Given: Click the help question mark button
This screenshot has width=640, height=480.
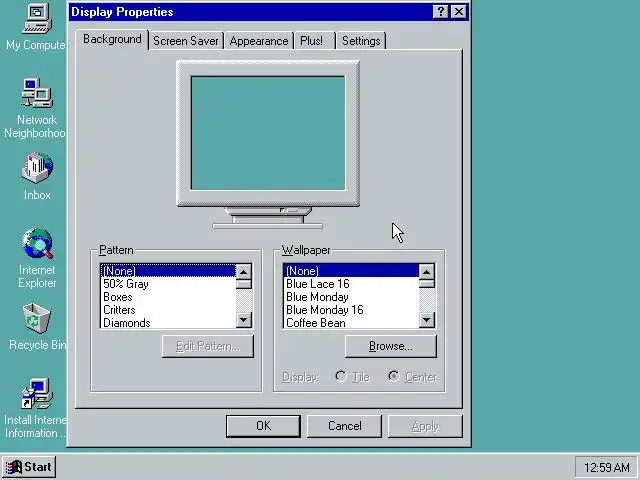Looking at the screenshot, I should tap(440, 12).
